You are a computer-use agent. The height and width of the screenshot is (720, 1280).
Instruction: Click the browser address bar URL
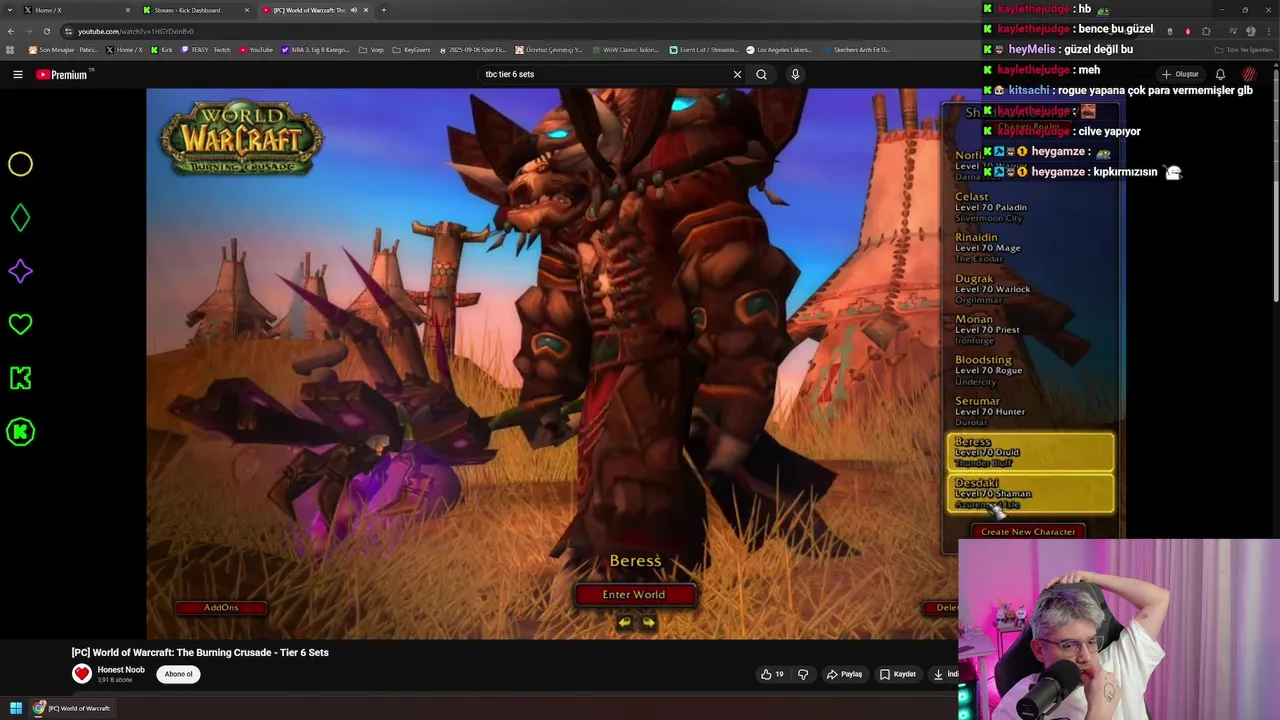[x=136, y=31]
